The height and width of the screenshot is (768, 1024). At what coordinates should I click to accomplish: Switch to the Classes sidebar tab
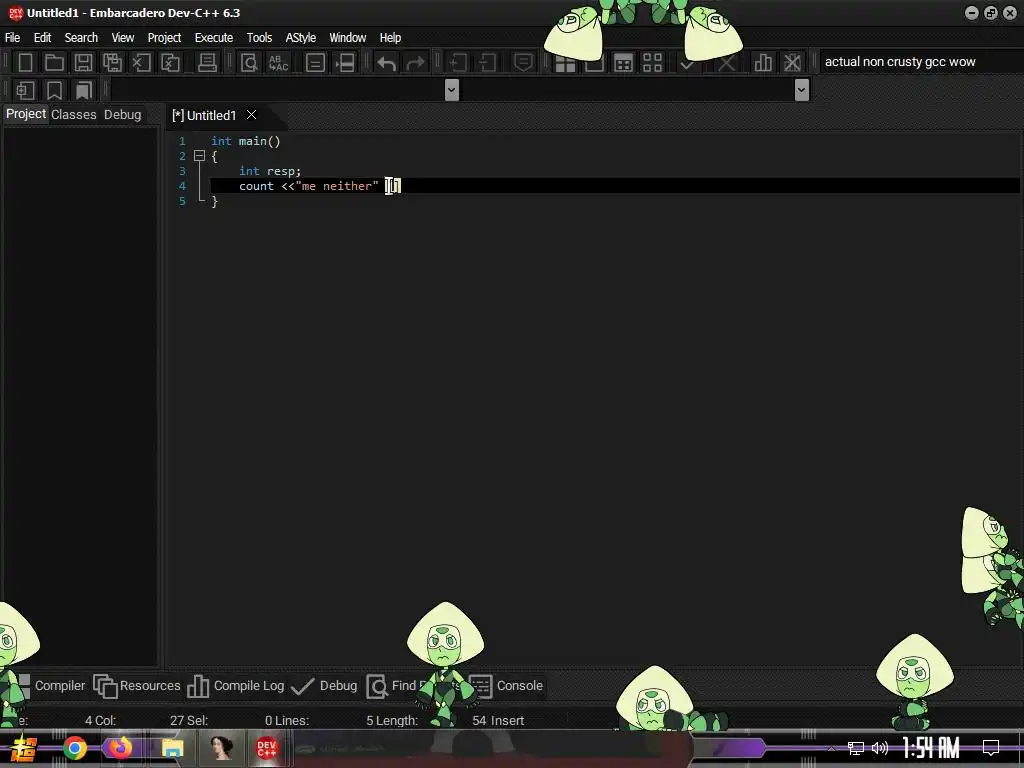pyautogui.click(x=74, y=114)
